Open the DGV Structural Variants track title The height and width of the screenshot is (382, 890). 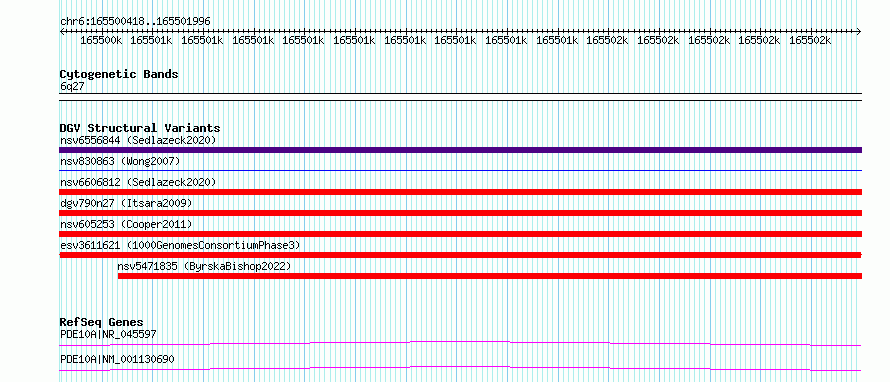[x=140, y=128]
